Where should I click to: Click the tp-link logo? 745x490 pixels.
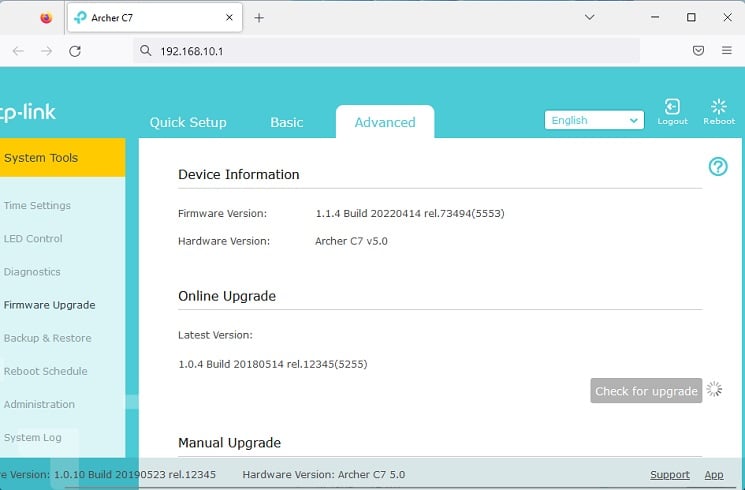coord(28,113)
